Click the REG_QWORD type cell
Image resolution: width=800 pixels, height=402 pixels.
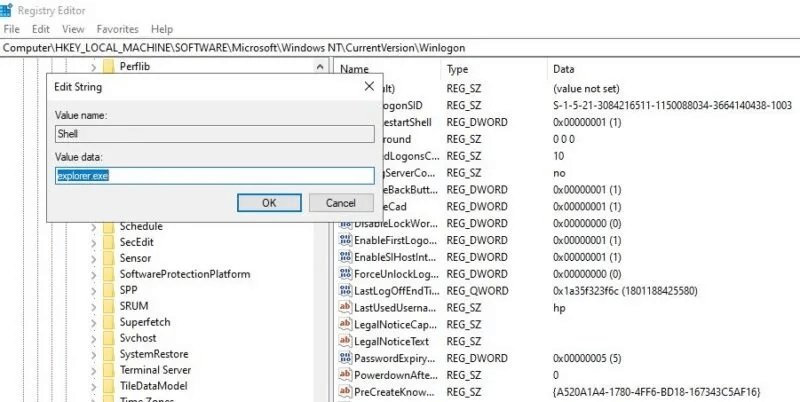(478, 291)
